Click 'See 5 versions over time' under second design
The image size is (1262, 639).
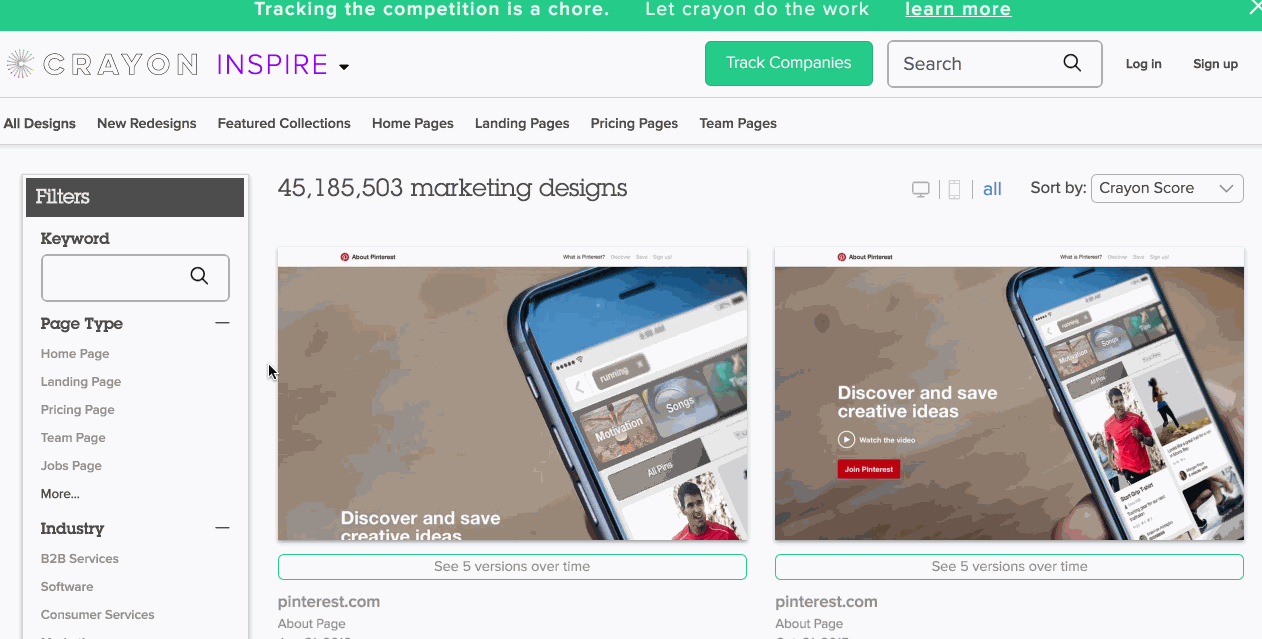click(1009, 567)
